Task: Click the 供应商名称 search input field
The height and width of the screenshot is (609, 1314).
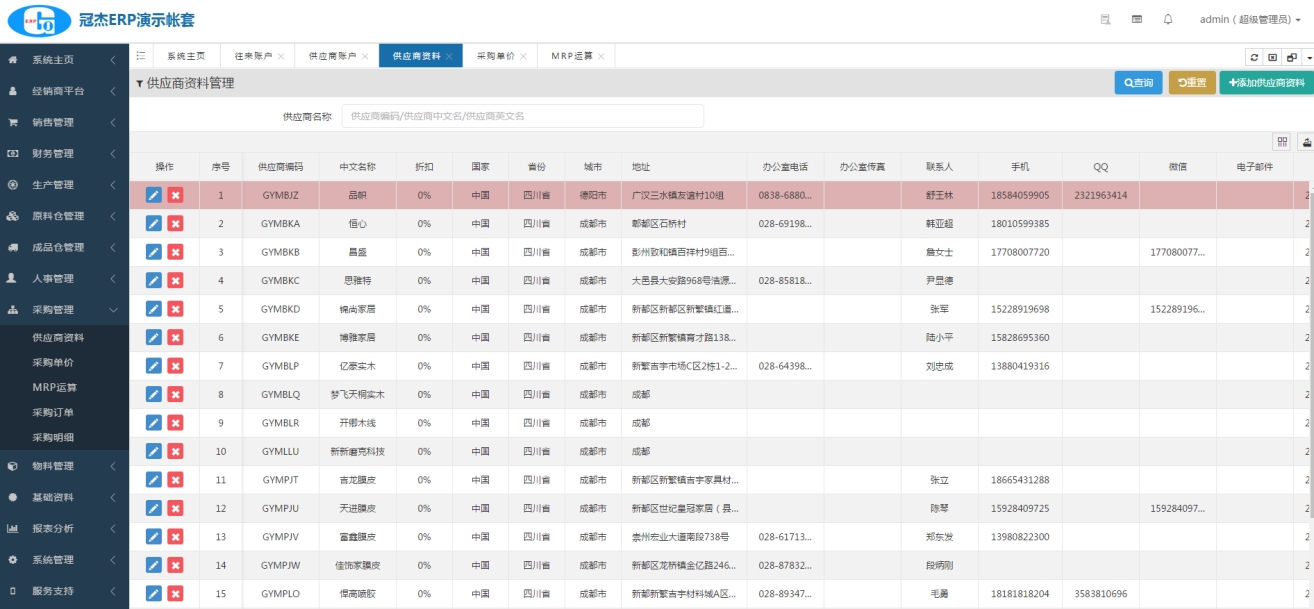Action: point(522,116)
